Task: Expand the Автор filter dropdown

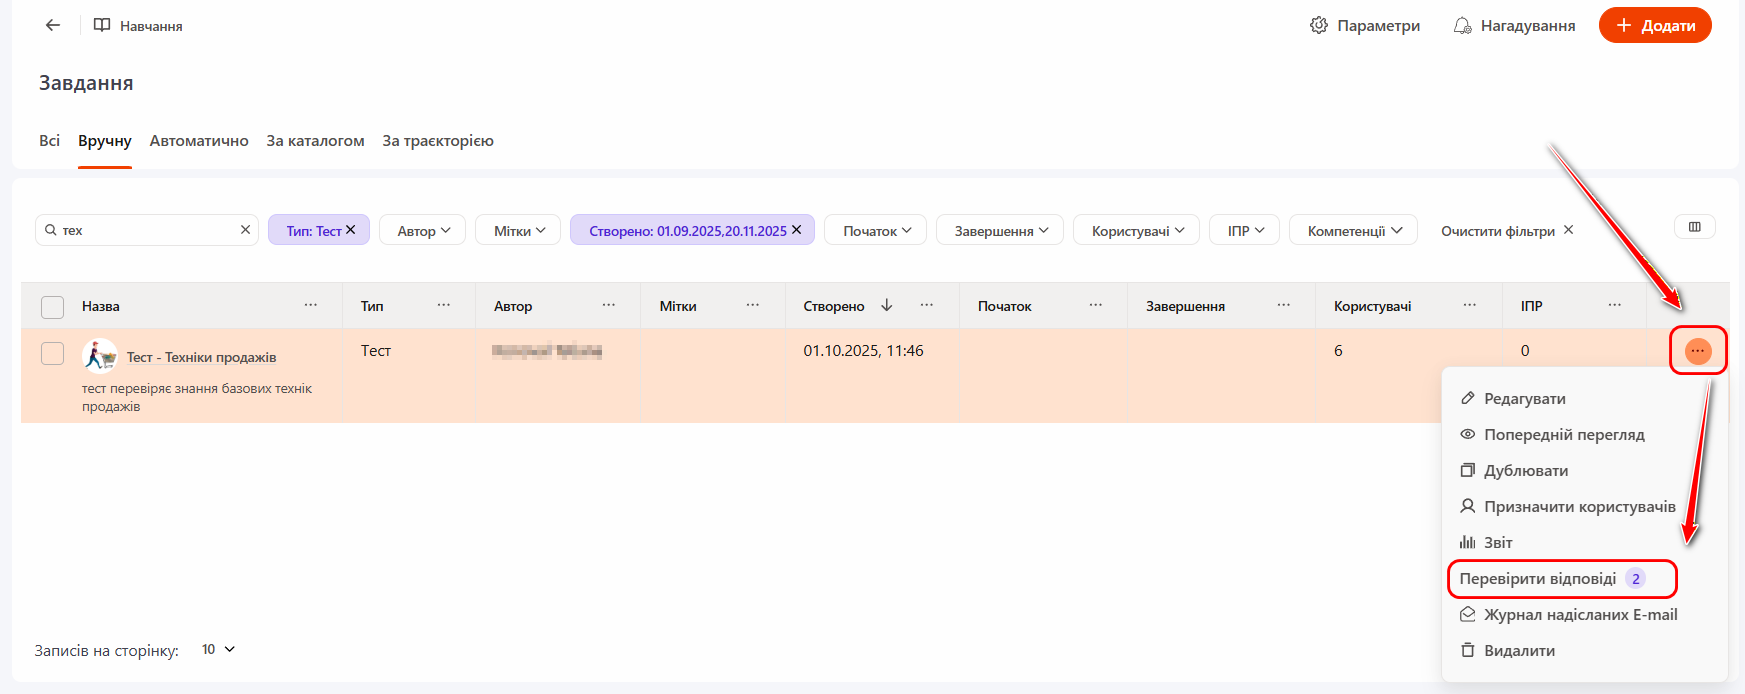Action: coord(423,231)
